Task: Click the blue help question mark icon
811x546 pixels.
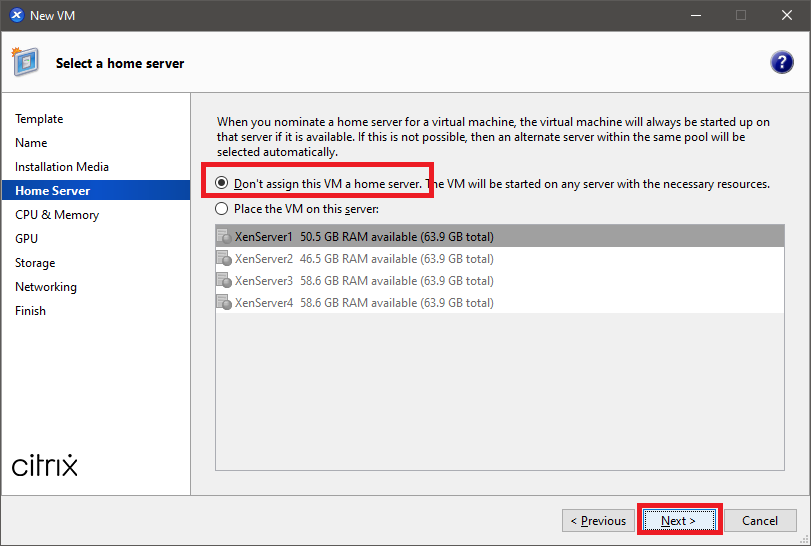Action: click(x=782, y=62)
